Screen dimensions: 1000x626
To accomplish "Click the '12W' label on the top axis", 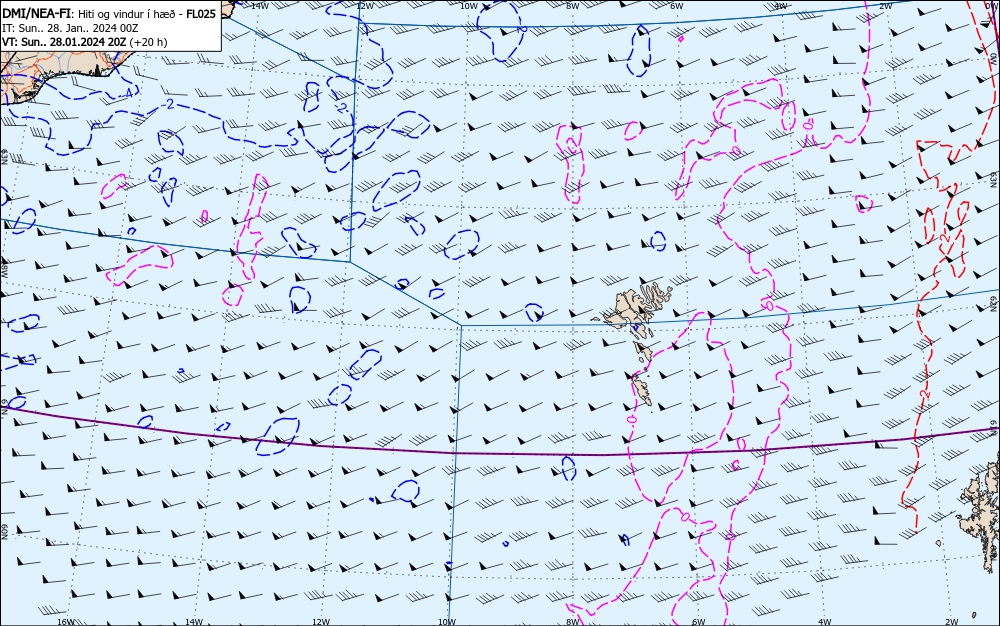I will 364,6.
